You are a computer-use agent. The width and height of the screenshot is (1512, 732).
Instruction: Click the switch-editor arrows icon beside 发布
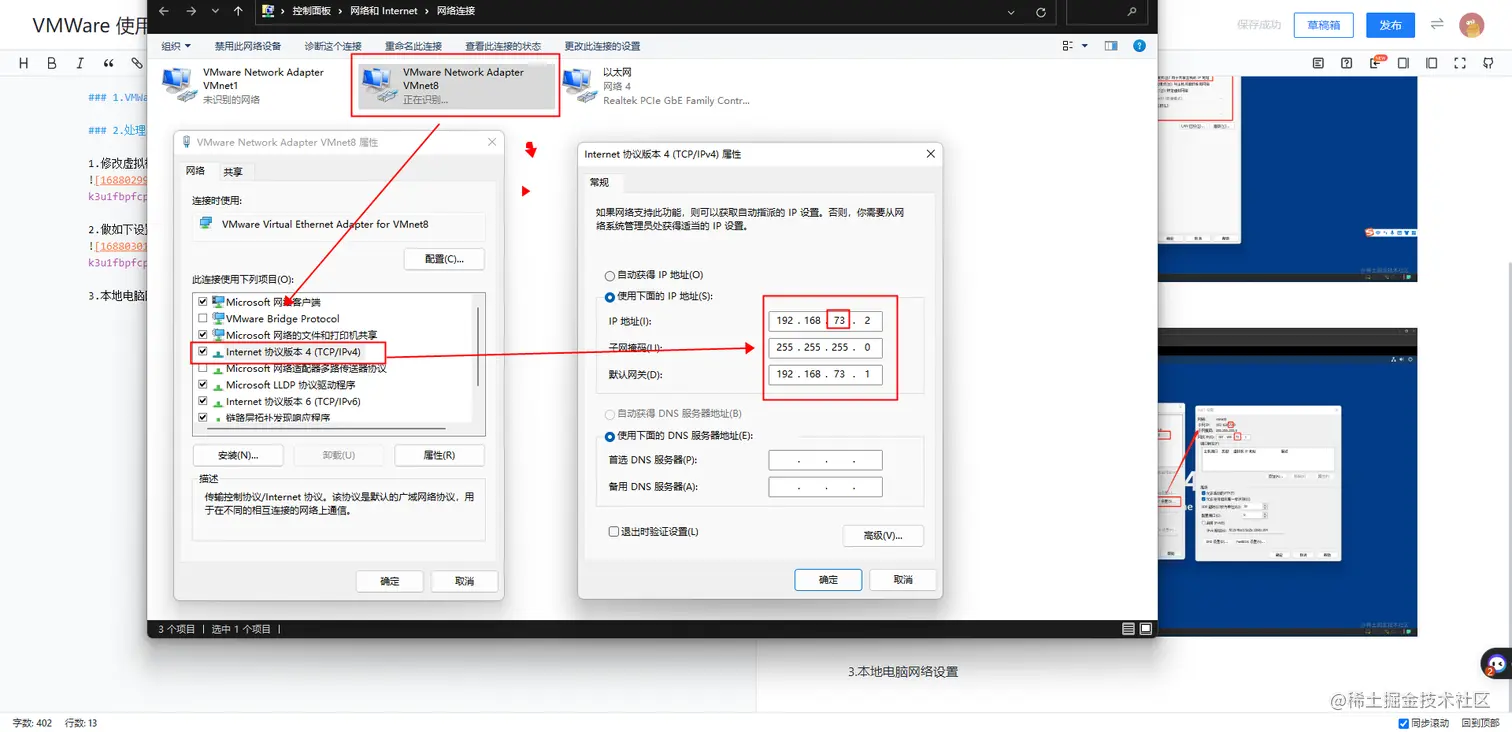click(1437, 24)
